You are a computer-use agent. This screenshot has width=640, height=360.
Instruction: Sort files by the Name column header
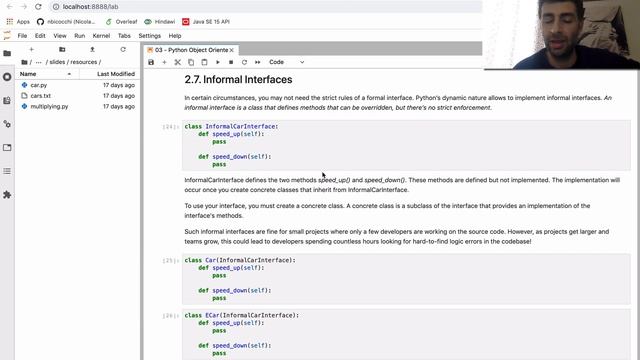pos(47,74)
